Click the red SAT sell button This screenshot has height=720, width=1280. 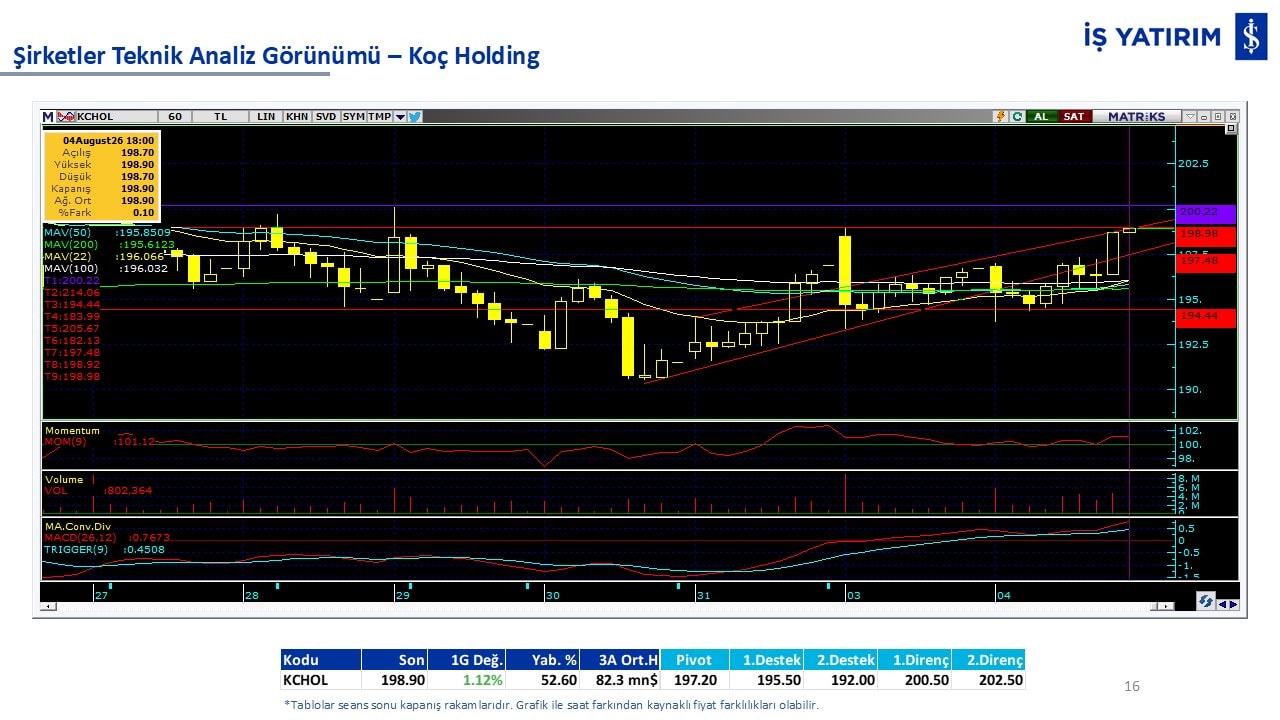tap(1074, 116)
